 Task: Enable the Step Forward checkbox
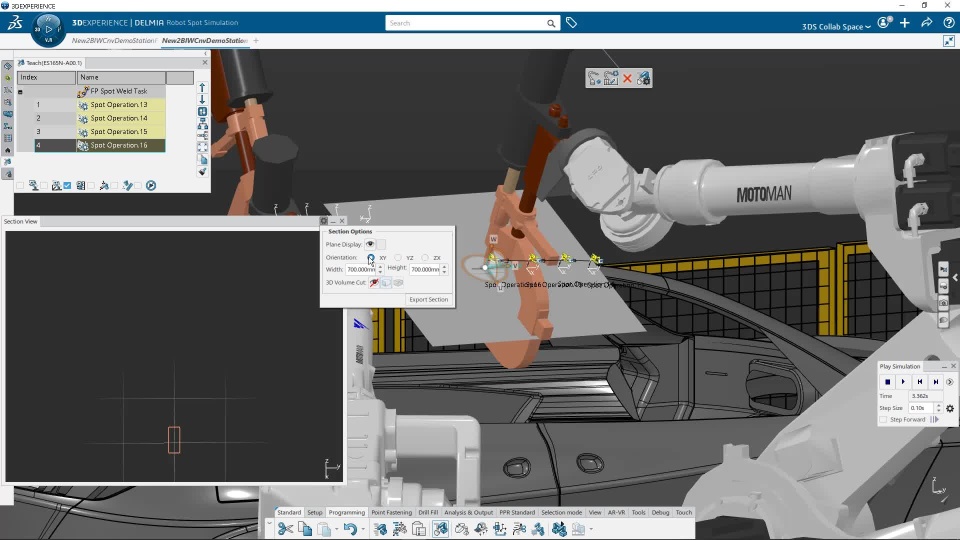coord(883,420)
